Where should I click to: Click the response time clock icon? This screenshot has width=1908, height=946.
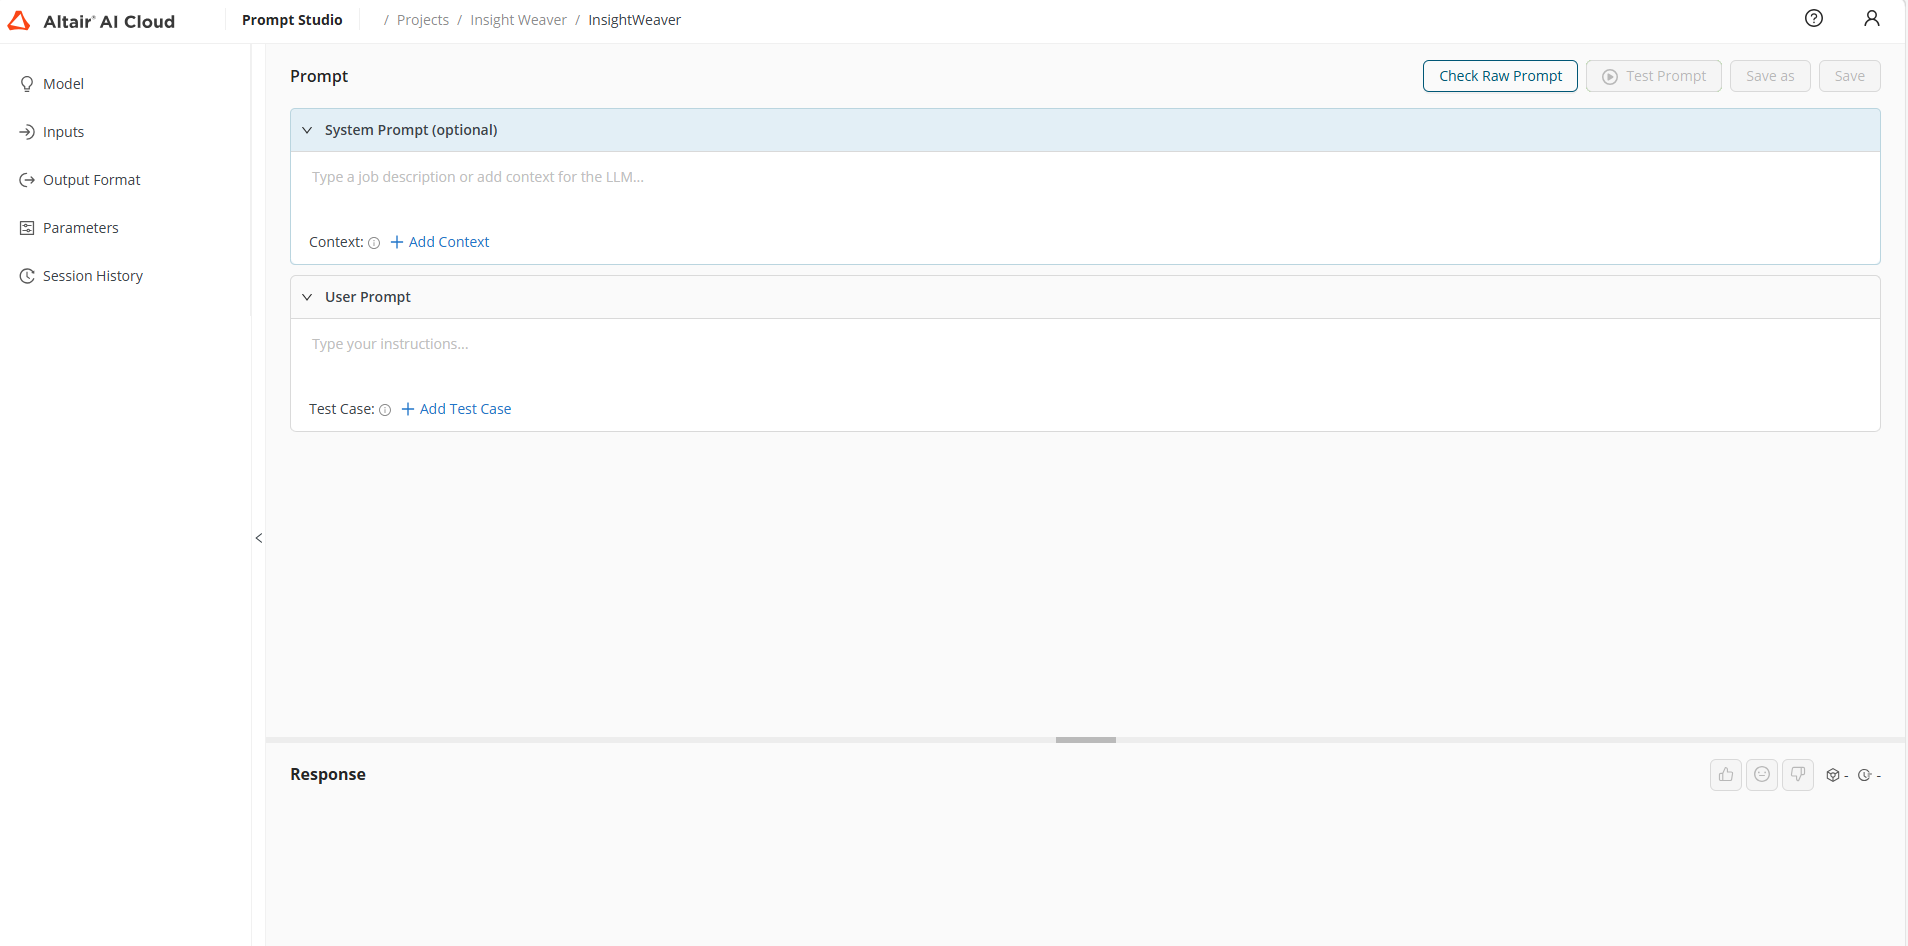[x=1864, y=775]
